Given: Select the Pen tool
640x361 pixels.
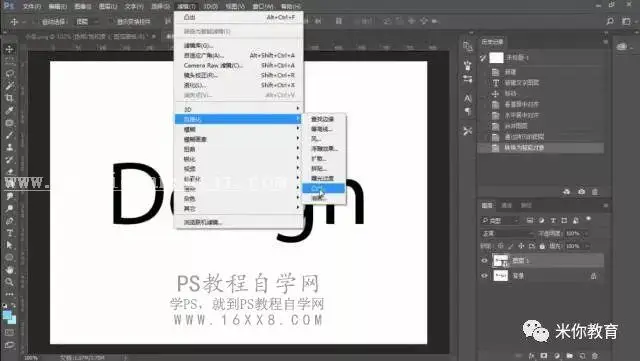Looking at the screenshot, I should (x=9, y=221).
